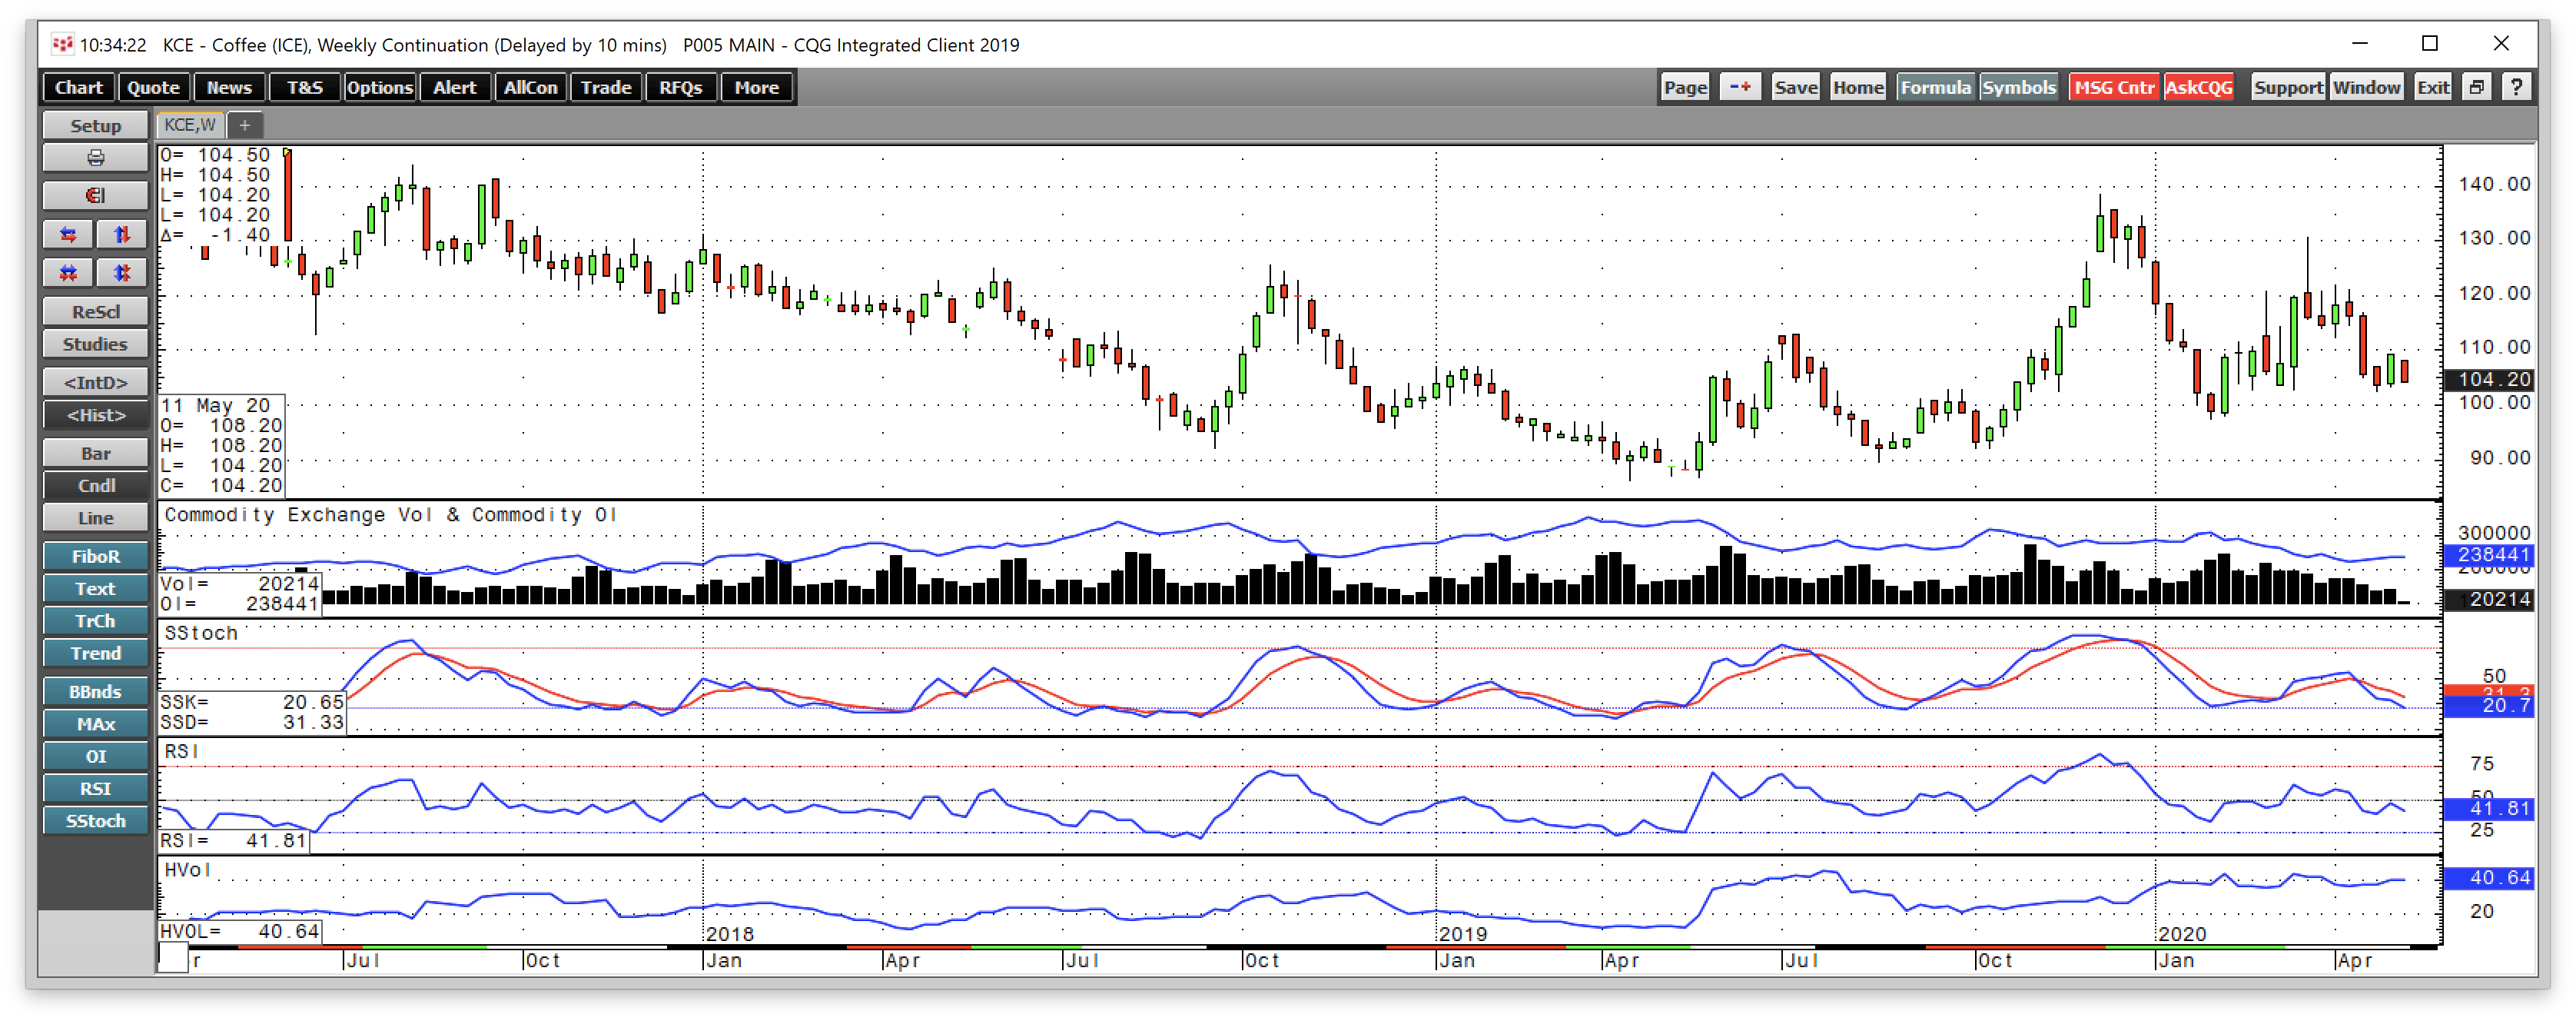Screen dimensions: 2576x1021
Task: Select the Cndl candlestick chart mode
Action: pos(95,486)
